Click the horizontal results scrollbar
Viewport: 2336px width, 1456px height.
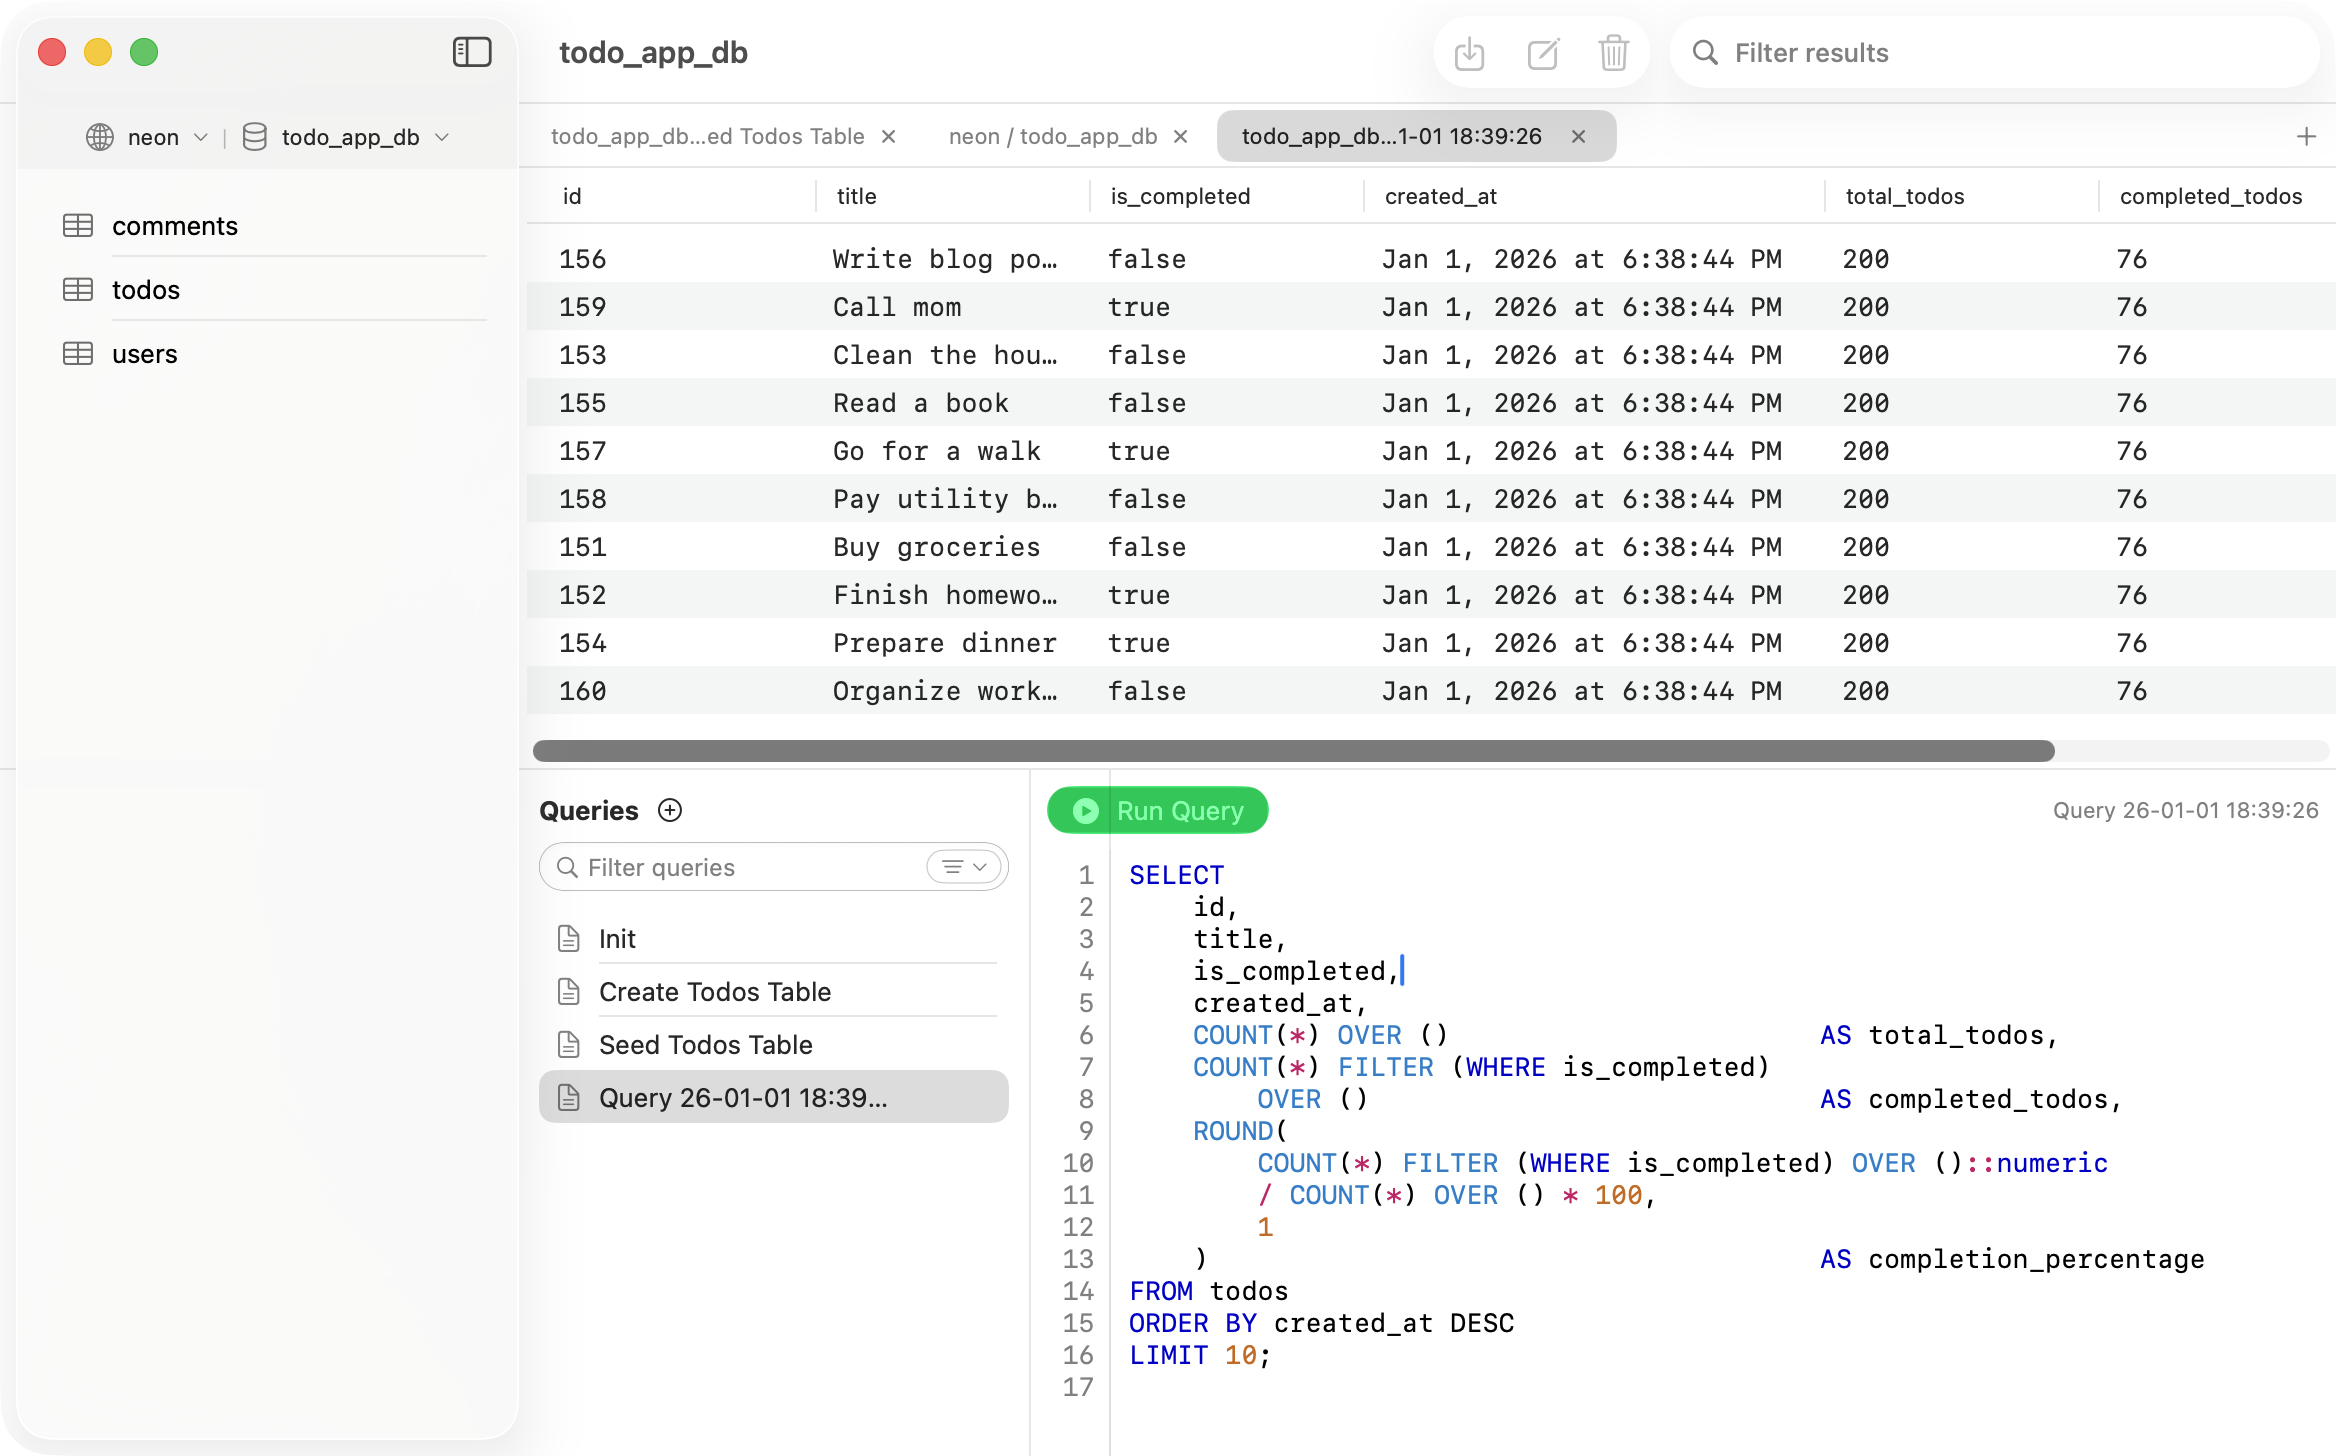1292,751
